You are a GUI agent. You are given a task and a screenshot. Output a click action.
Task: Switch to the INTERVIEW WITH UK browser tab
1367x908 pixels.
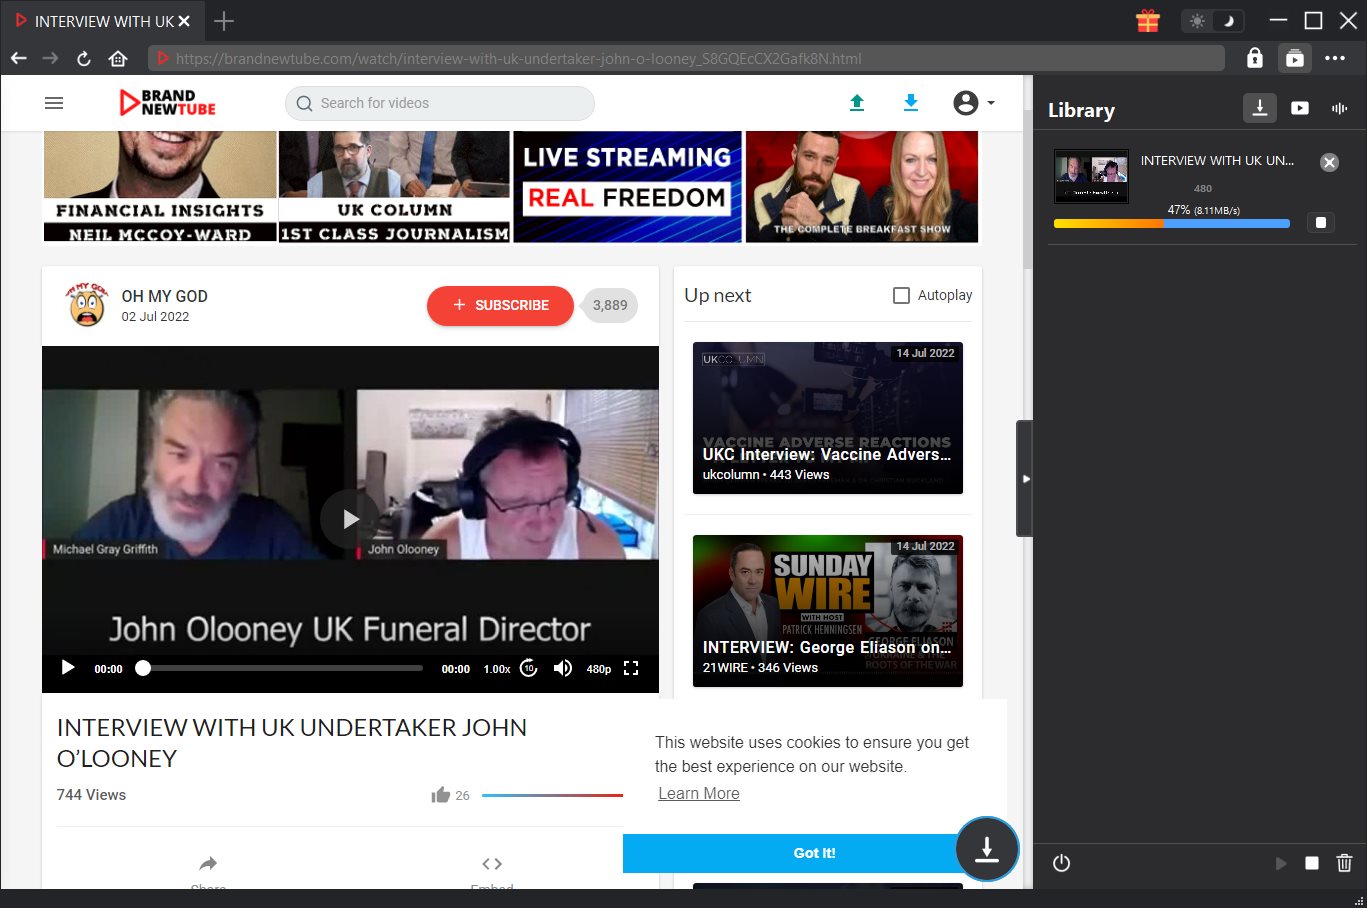[x=95, y=20]
